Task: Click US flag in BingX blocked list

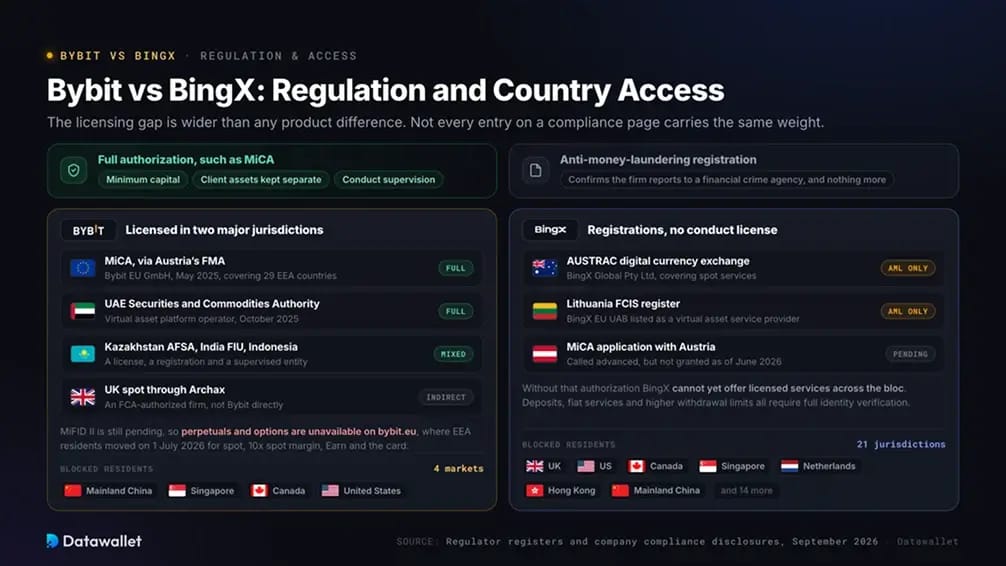Action: coord(586,466)
